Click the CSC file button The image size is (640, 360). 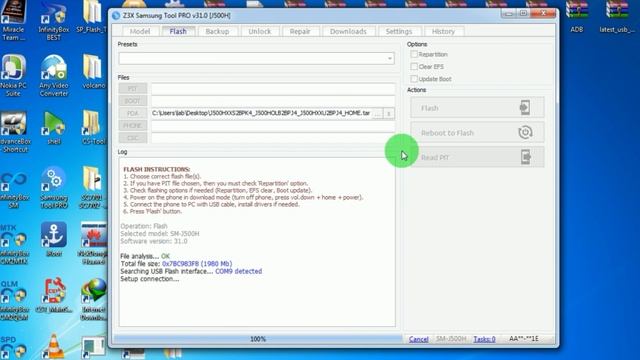pos(133,138)
